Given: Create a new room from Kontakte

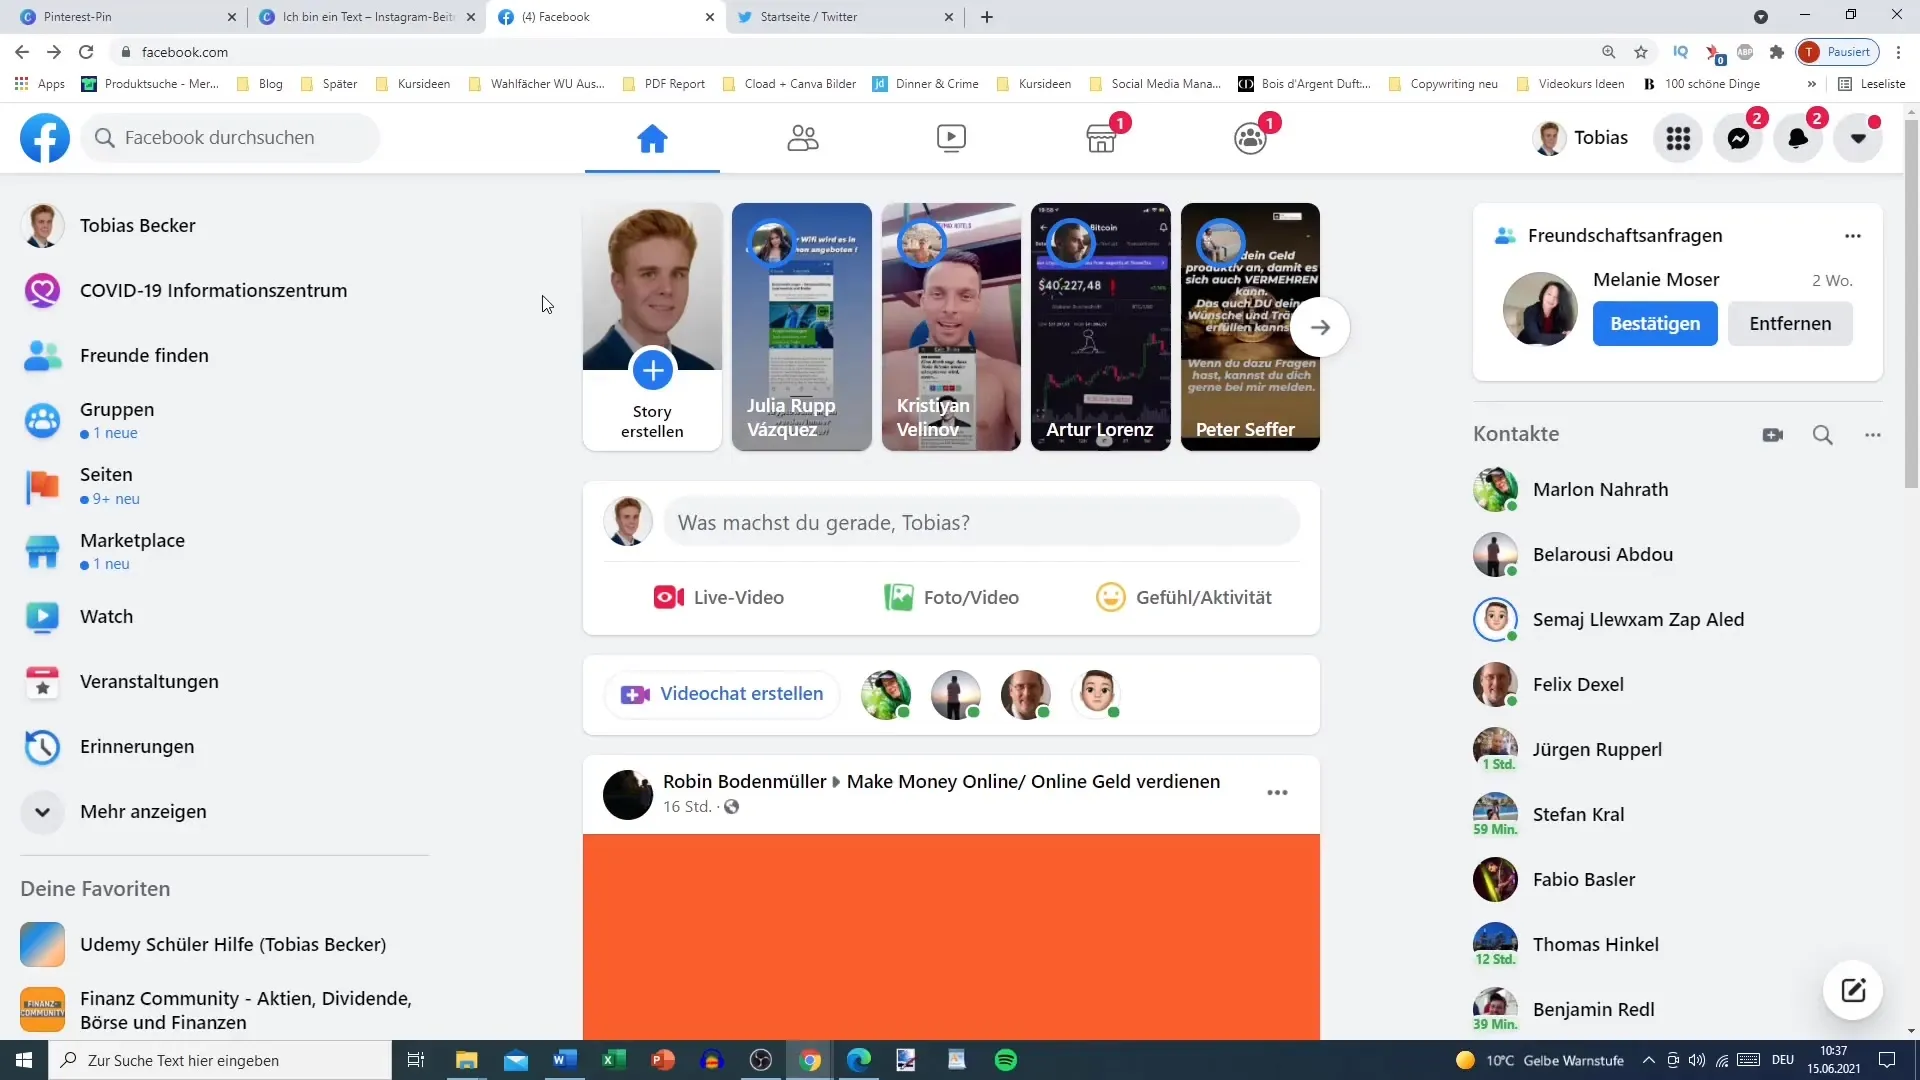Looking at the screenshot, I should click(x=1773, y=435).
